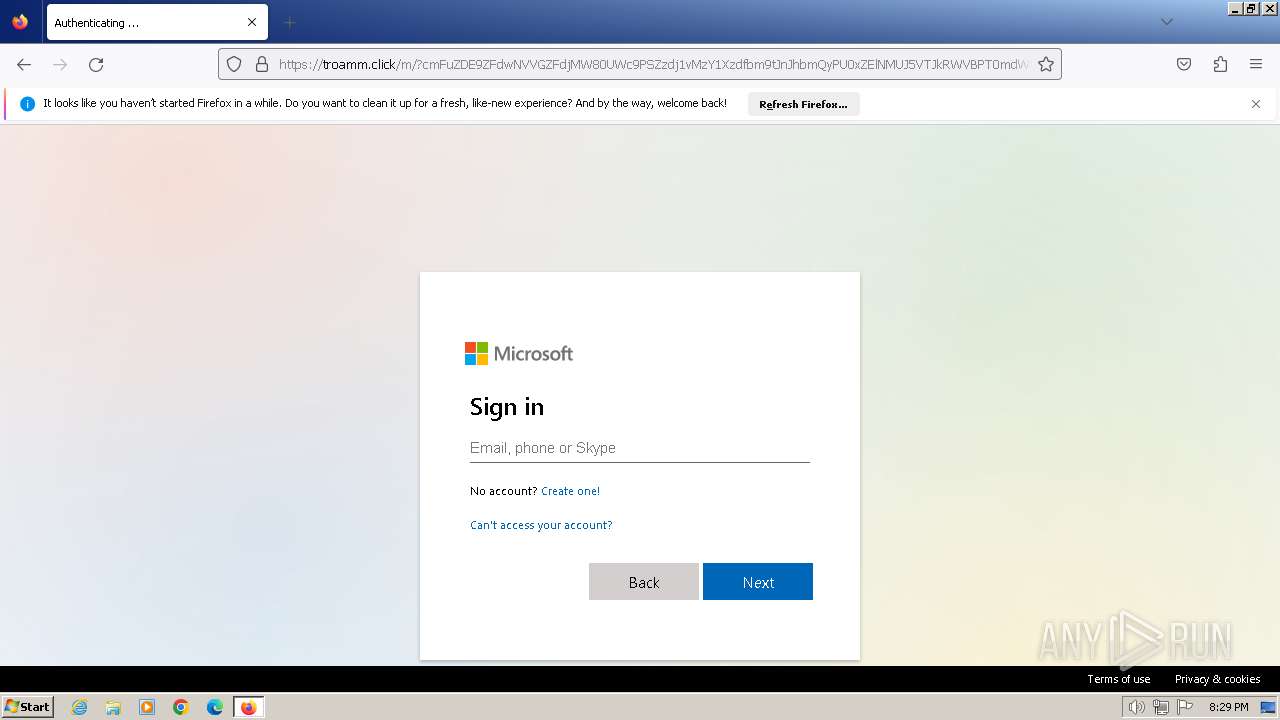Dismiss the Firefox notification bar
1280x720 pixels.
tap(1256, 104)
